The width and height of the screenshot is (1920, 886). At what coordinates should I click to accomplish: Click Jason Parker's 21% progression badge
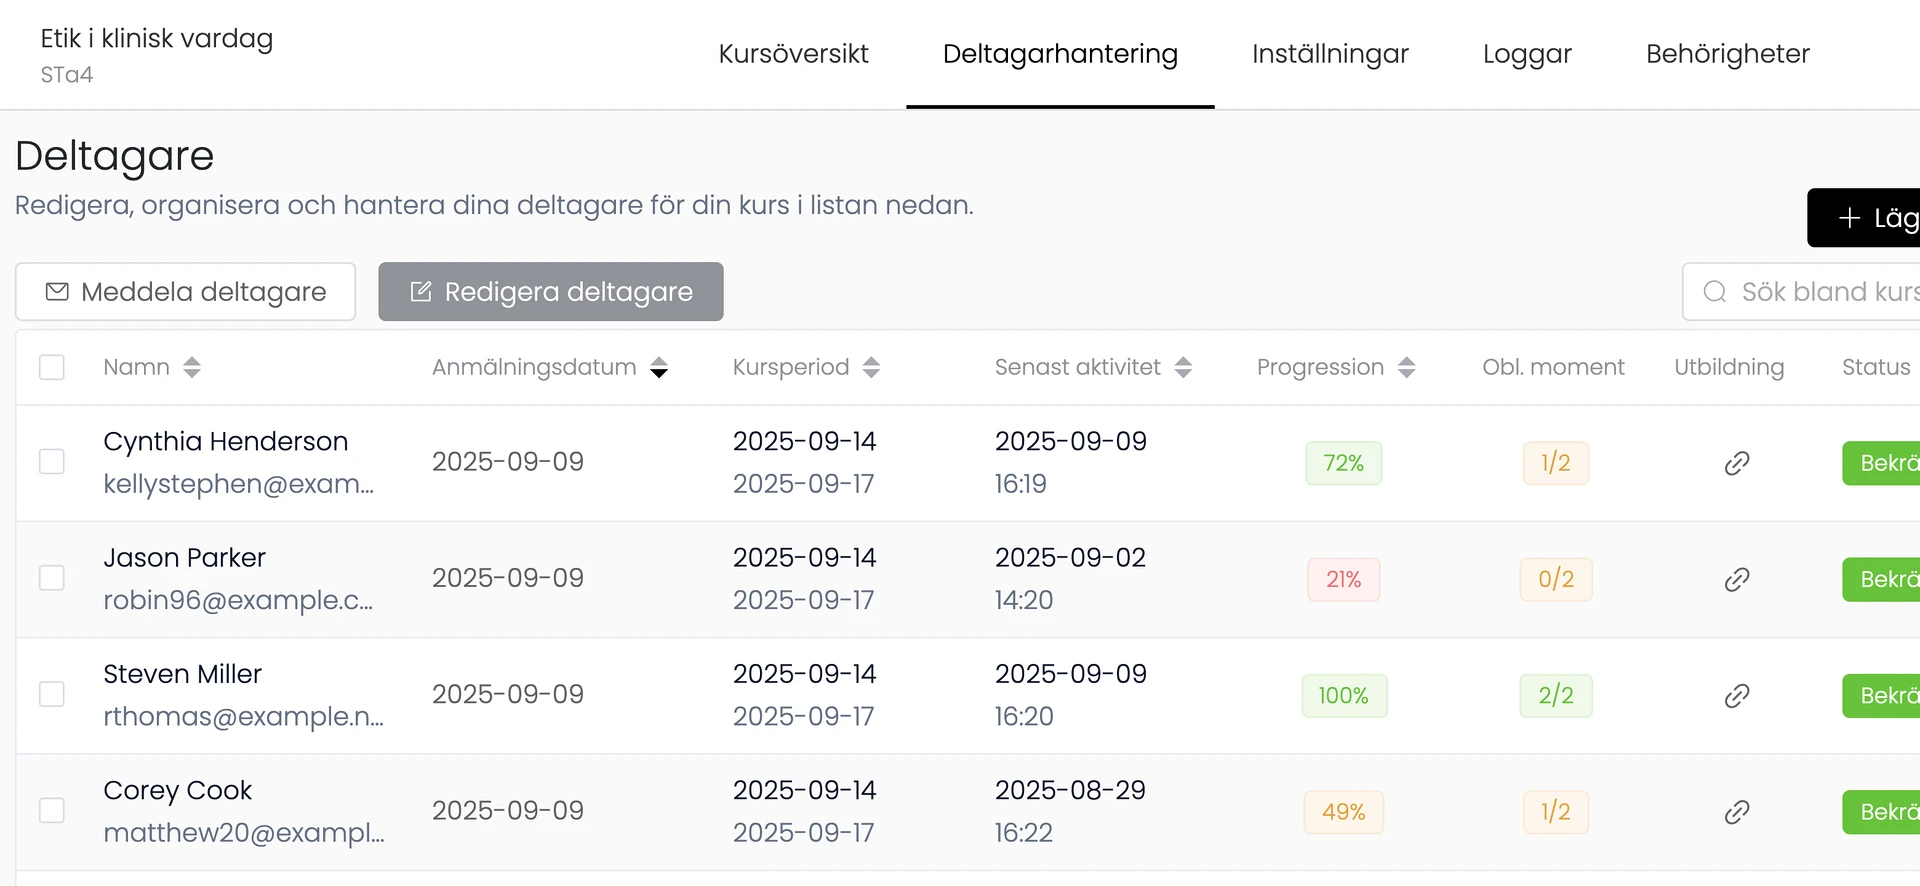coord(1343,580)
